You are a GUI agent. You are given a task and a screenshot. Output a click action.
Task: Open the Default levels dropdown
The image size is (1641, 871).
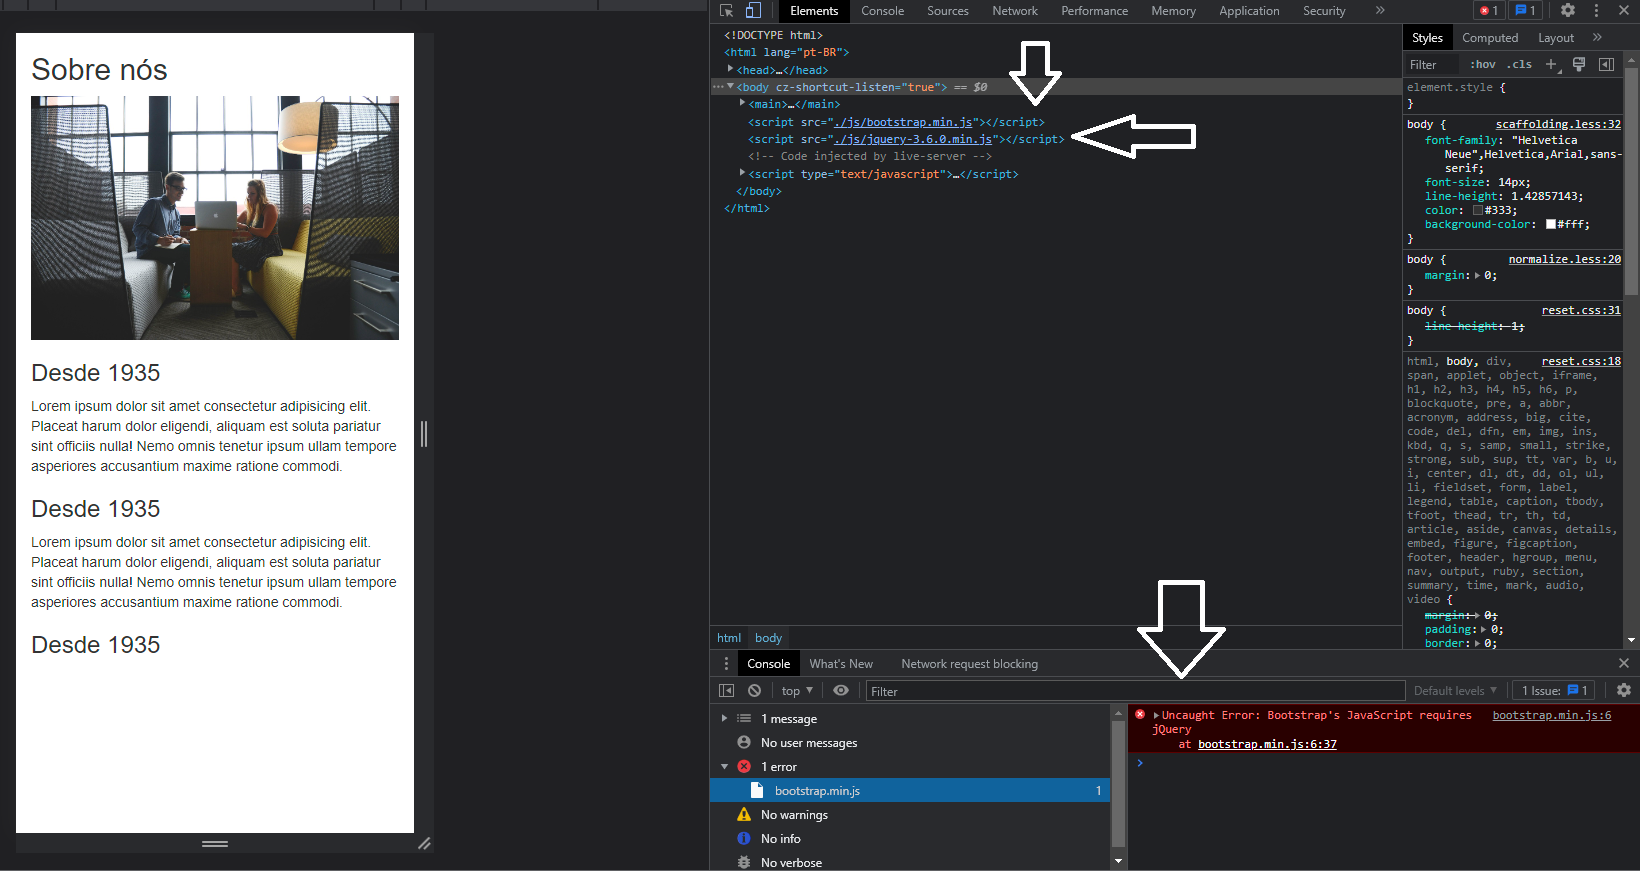coord(1455,691)
